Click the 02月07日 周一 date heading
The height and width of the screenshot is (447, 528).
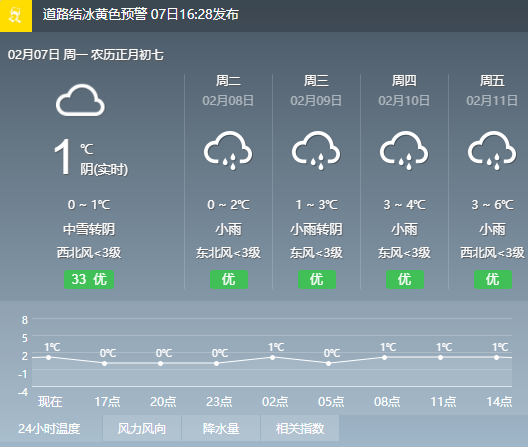(86, 55)
